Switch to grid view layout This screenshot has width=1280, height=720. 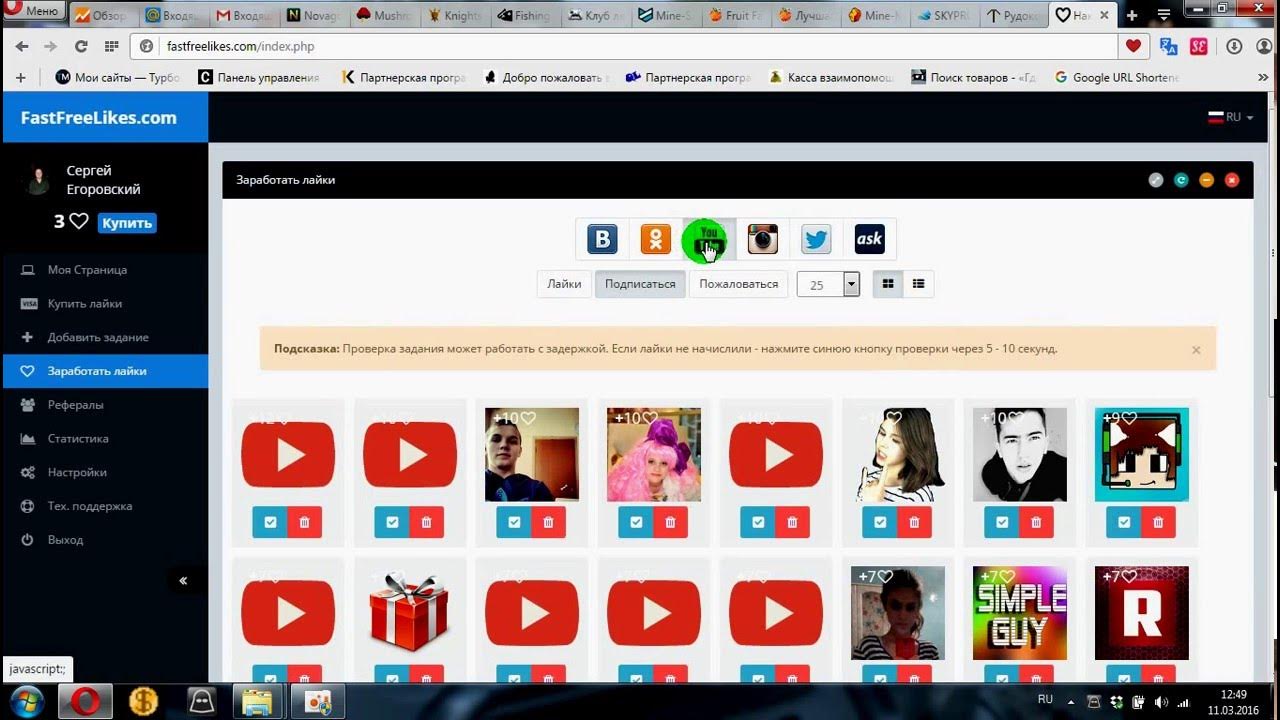point(887,284)
